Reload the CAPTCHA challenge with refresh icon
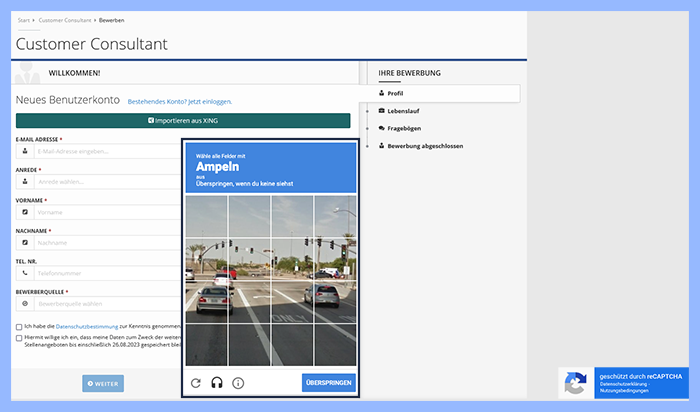Viewport: 700px width, 412px height. 196,383
